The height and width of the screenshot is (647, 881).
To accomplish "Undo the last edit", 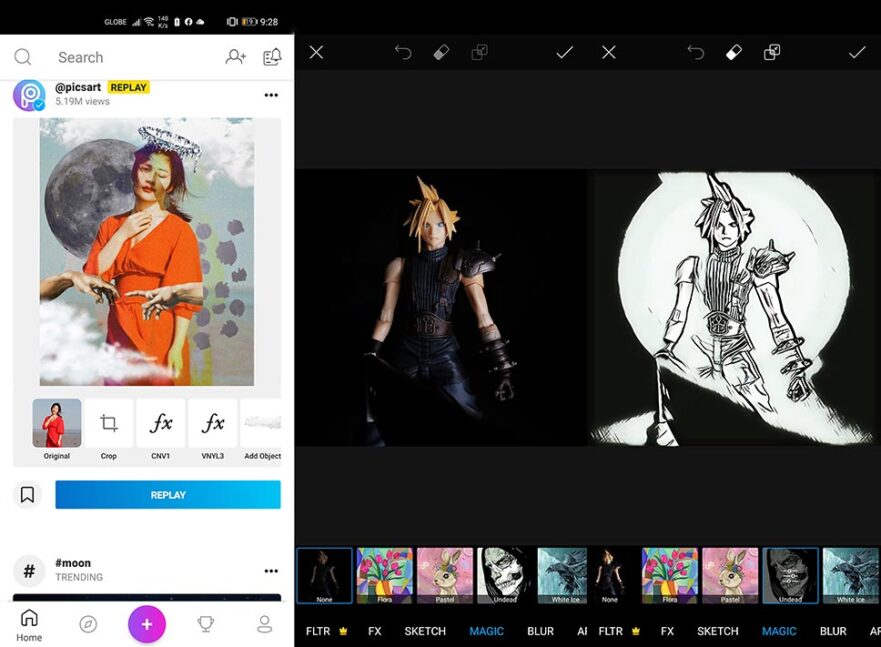I will click(403, 52).
